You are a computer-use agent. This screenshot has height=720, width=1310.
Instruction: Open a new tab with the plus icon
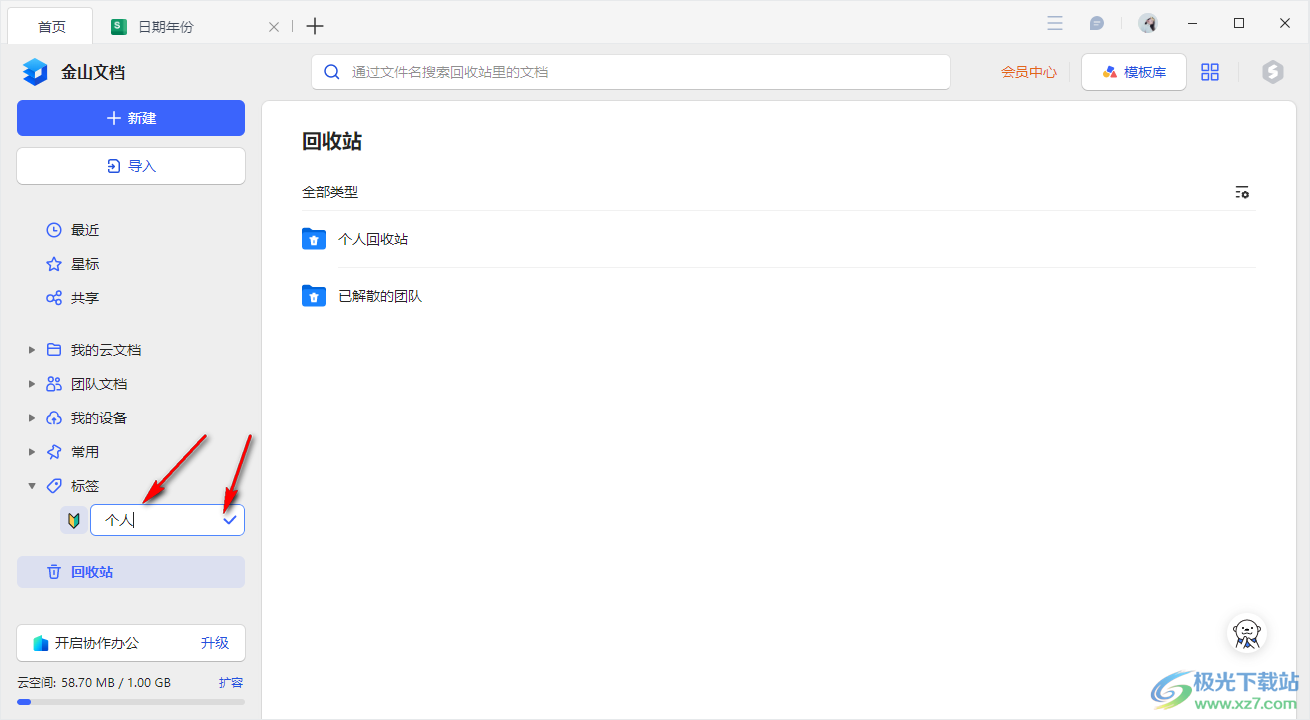point(315,26)
